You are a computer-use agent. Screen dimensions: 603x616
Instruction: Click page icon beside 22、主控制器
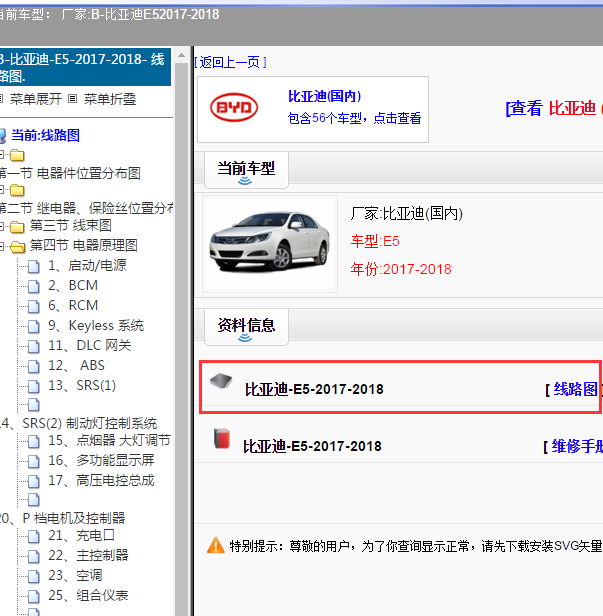pyautogui.click(x=34, y=556)
